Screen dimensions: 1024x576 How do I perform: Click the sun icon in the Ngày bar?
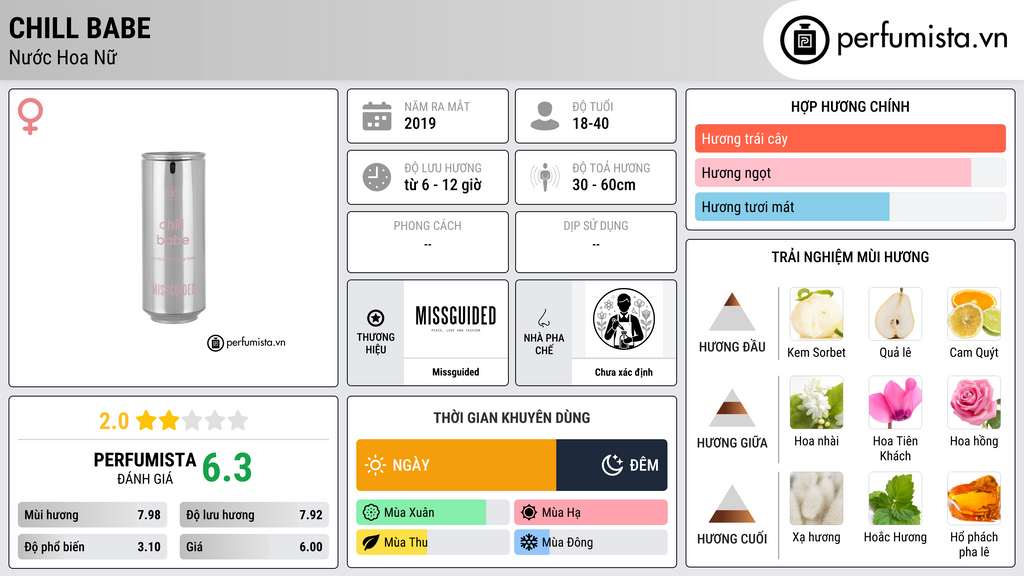[376, 465]
